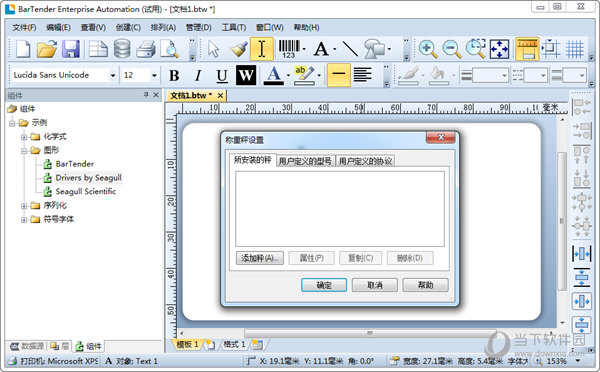Expand the 符号字体 folder
This screenshot has width=600, height=372.
[x=24, y=220]
